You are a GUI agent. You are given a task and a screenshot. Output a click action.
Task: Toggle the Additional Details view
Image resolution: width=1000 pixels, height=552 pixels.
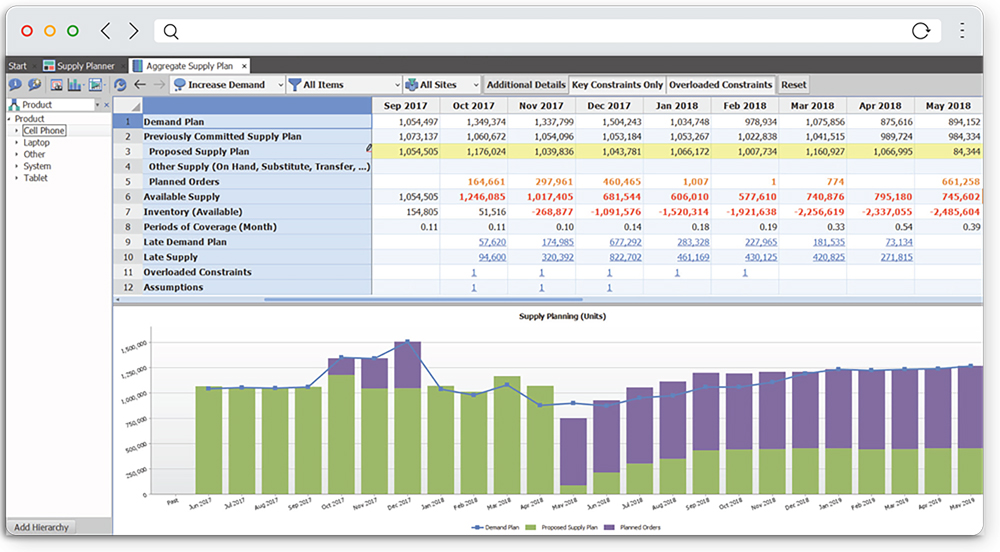point(525,85)
